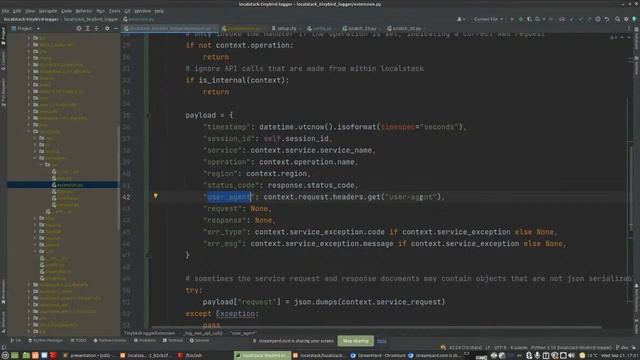Collapse the payload dictionary fold marker at line 35
The width and height of the screenshot is (640, 360).
click(148, 116)
